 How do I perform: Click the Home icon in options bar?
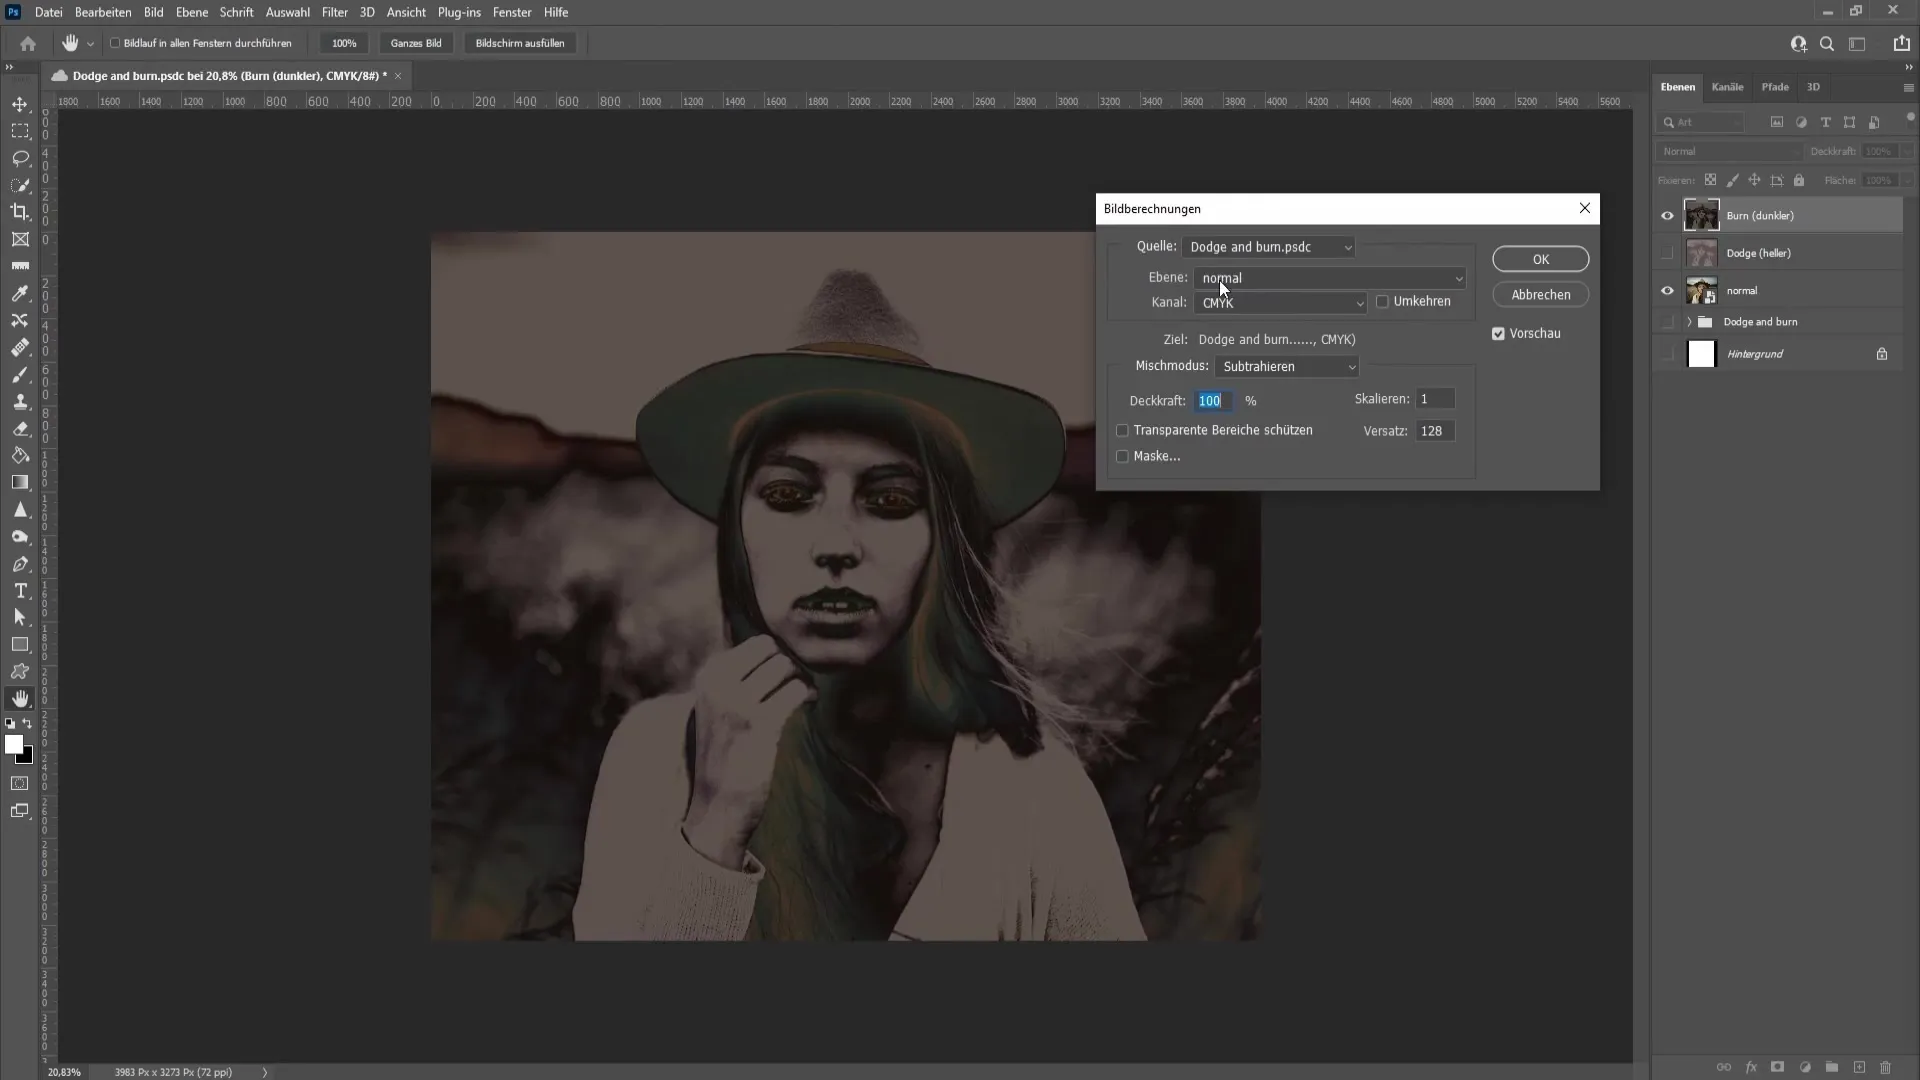tap(28, 43)
